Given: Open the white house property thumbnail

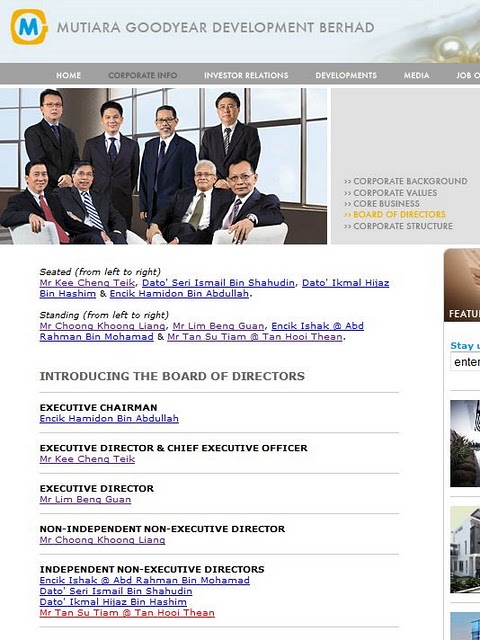Looking at the screenshot, I should point(465,549).
